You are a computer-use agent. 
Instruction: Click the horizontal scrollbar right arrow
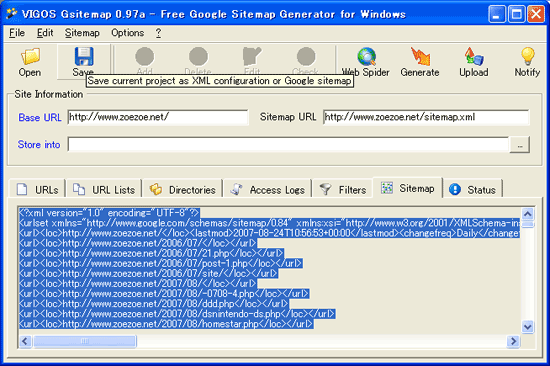pos(514,341)
